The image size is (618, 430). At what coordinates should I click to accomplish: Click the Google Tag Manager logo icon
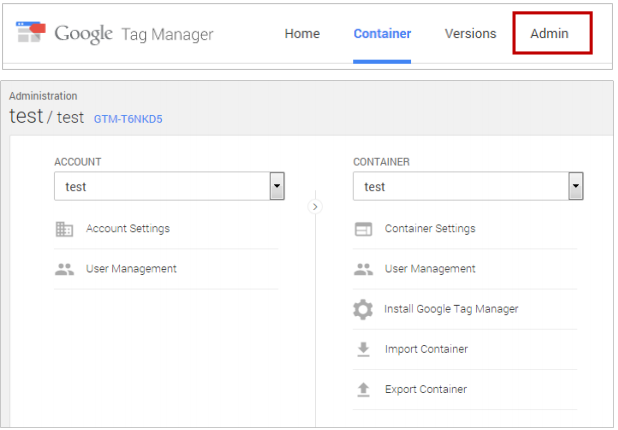[31, 32]
